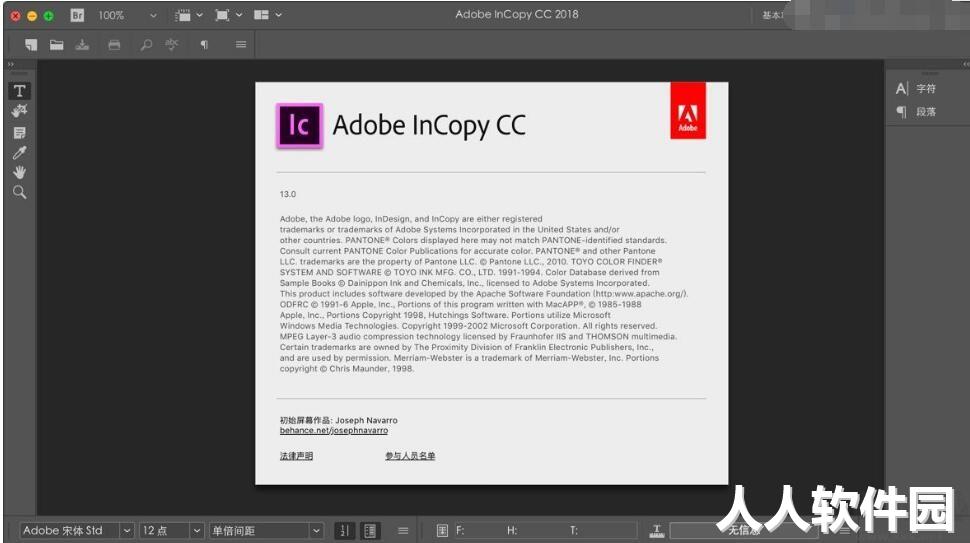
Task: Minimize the window with yellow button
Action: pos(32,15)
